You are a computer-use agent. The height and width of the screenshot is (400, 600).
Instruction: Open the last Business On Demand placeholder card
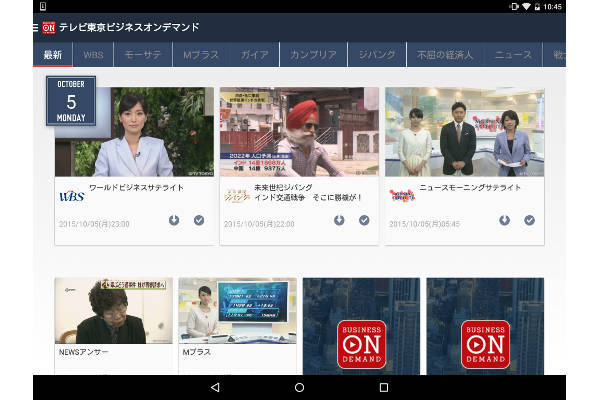[x=485, y=327]
